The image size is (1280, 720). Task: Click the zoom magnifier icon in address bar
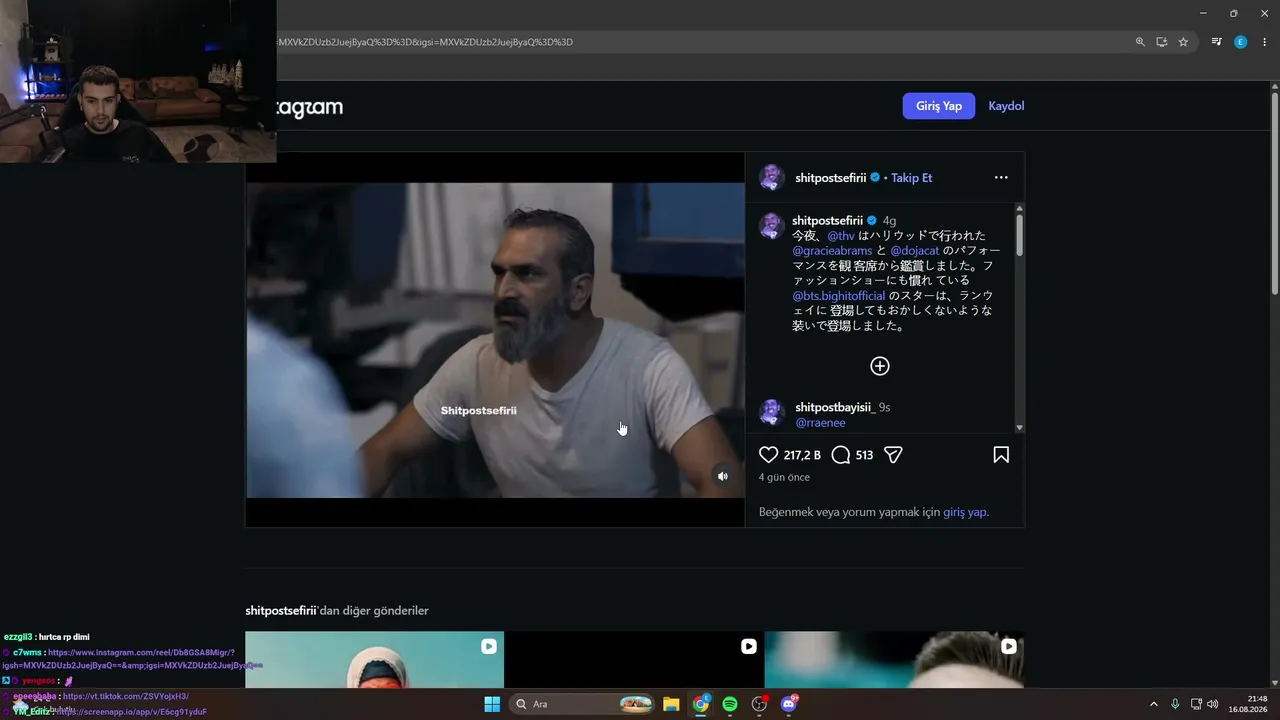1140,42
